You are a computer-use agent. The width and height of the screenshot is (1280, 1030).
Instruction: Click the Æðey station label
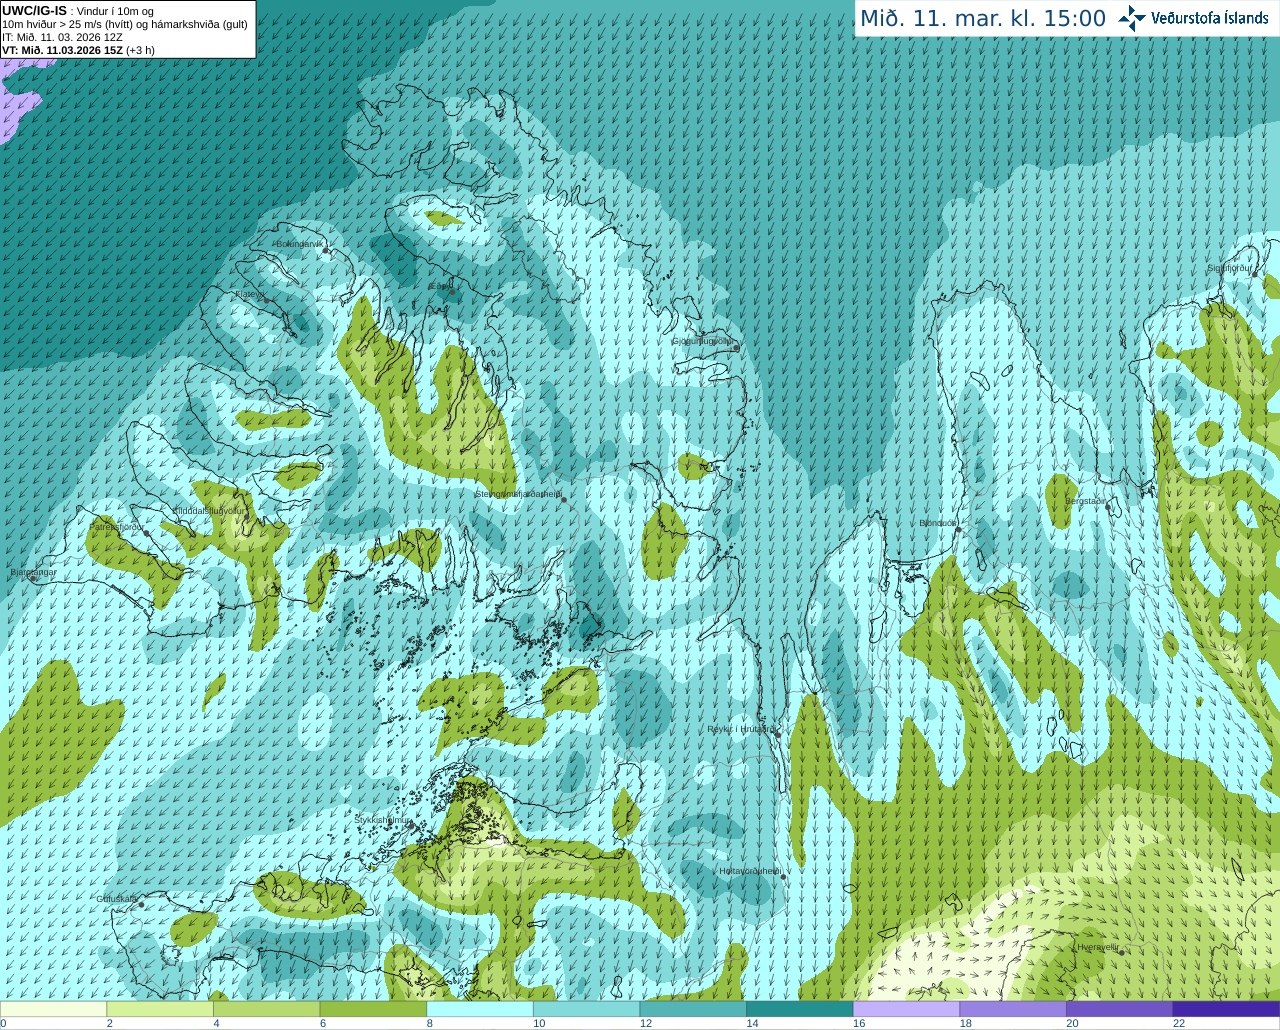(440, 287)
